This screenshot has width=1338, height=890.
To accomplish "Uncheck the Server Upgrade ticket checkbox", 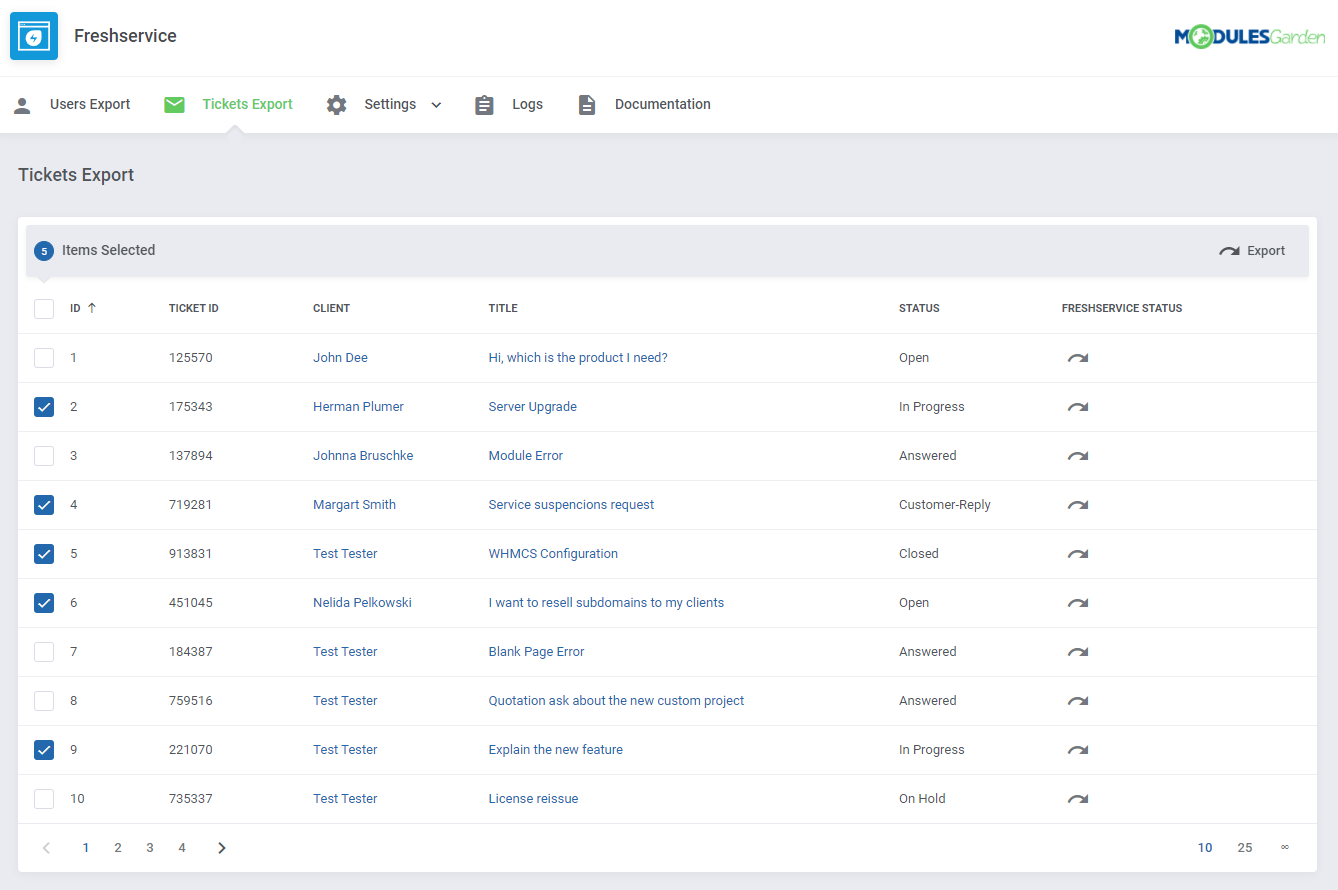I will pos(44,407).
